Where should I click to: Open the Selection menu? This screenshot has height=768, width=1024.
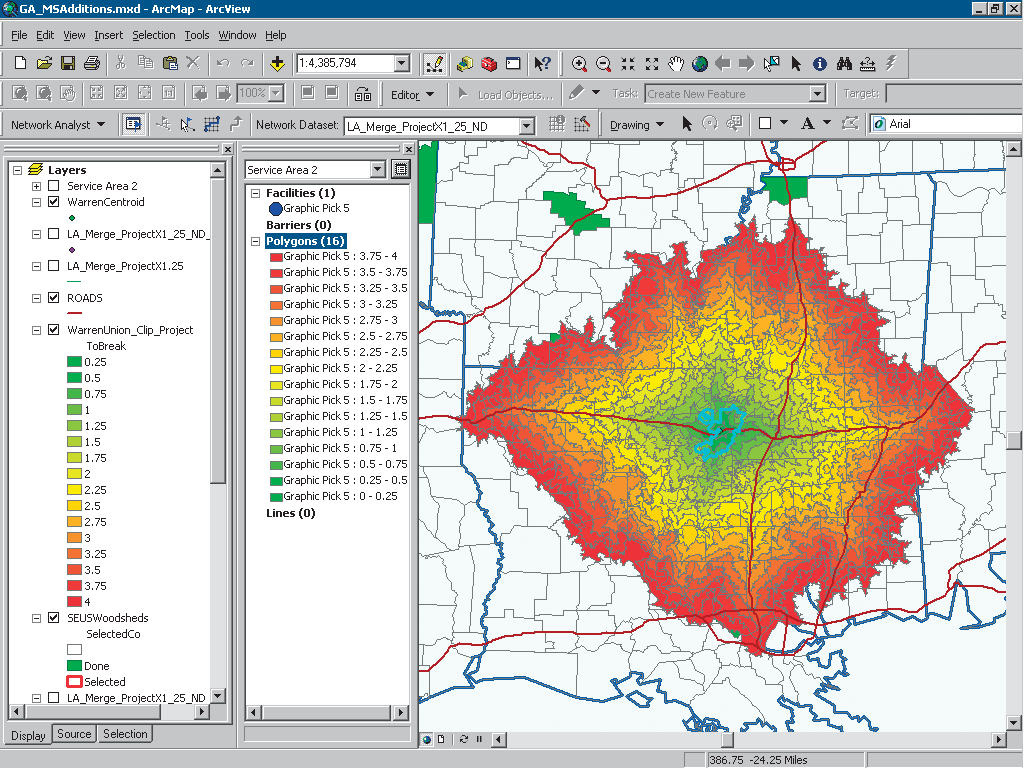[x=153, y=35]
